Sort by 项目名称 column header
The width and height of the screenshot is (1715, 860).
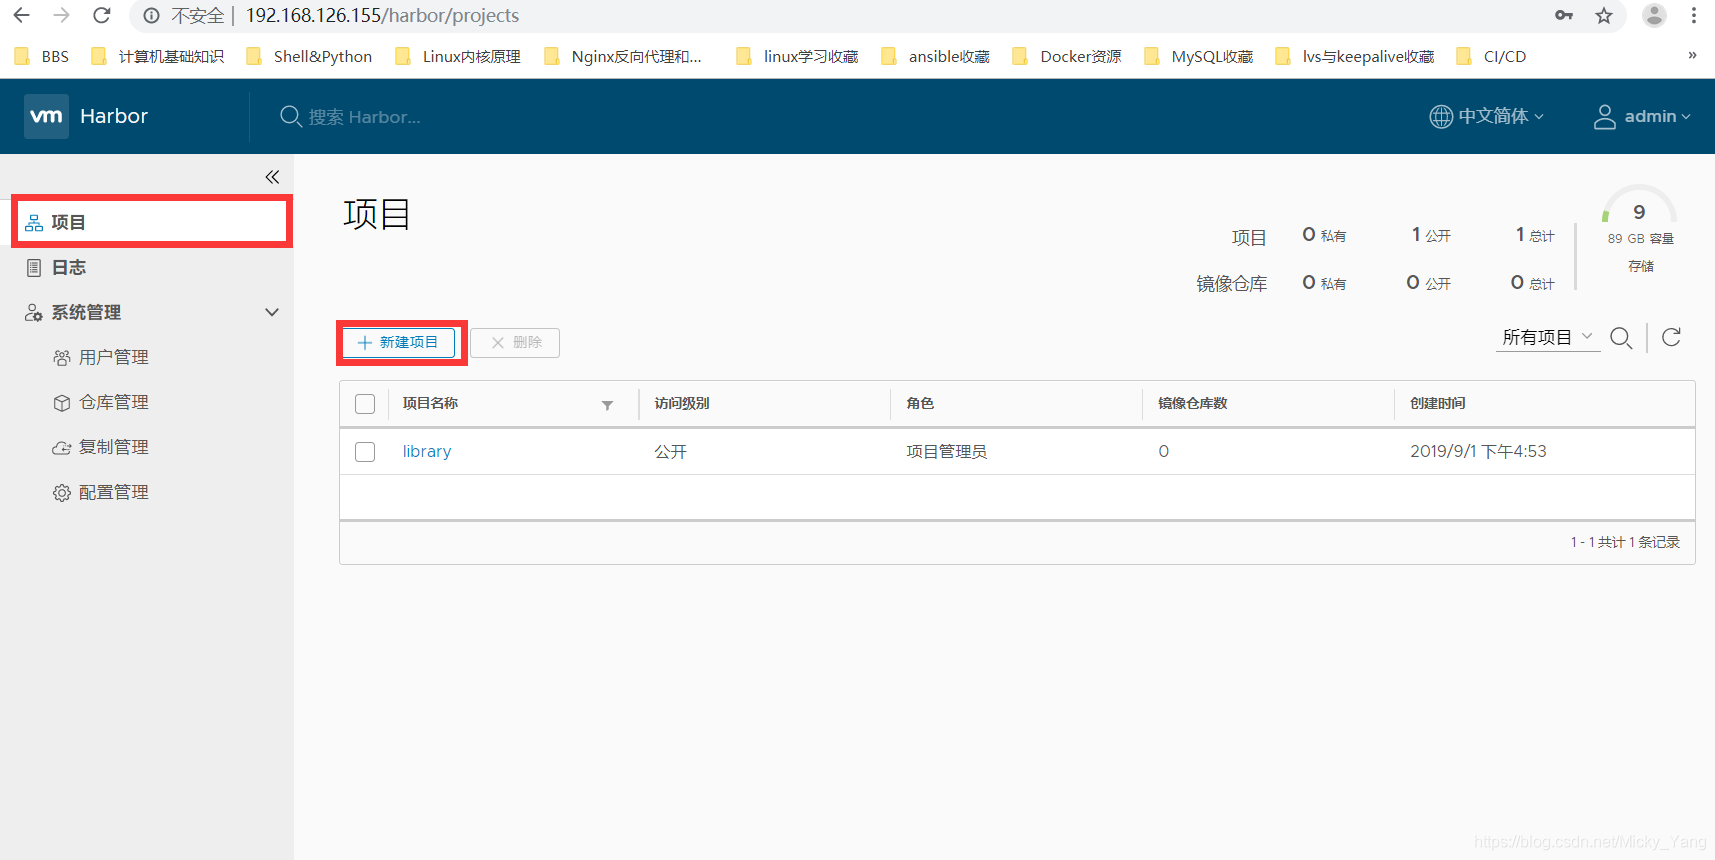coord(430,403)
